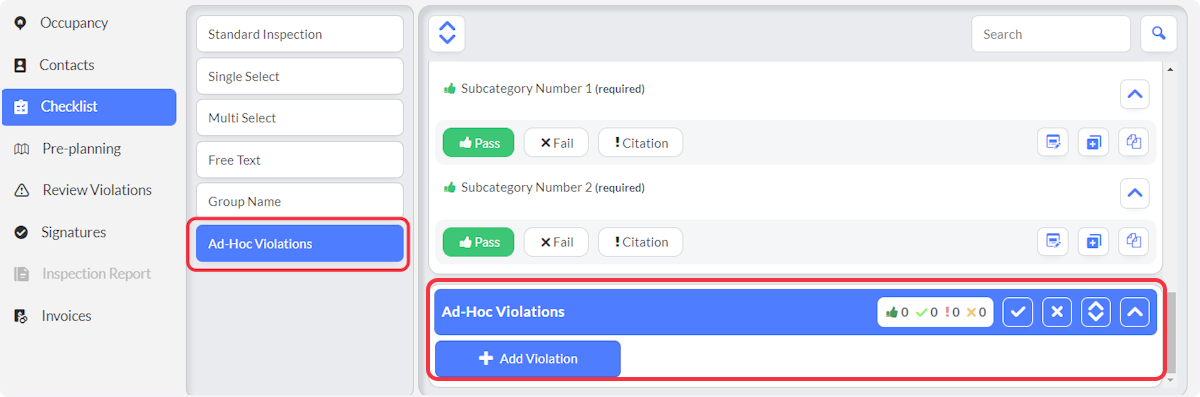1200x397 pixels.
Task: Mark Subcategory Number 1 as Pass
Action: tap(478, 143)
